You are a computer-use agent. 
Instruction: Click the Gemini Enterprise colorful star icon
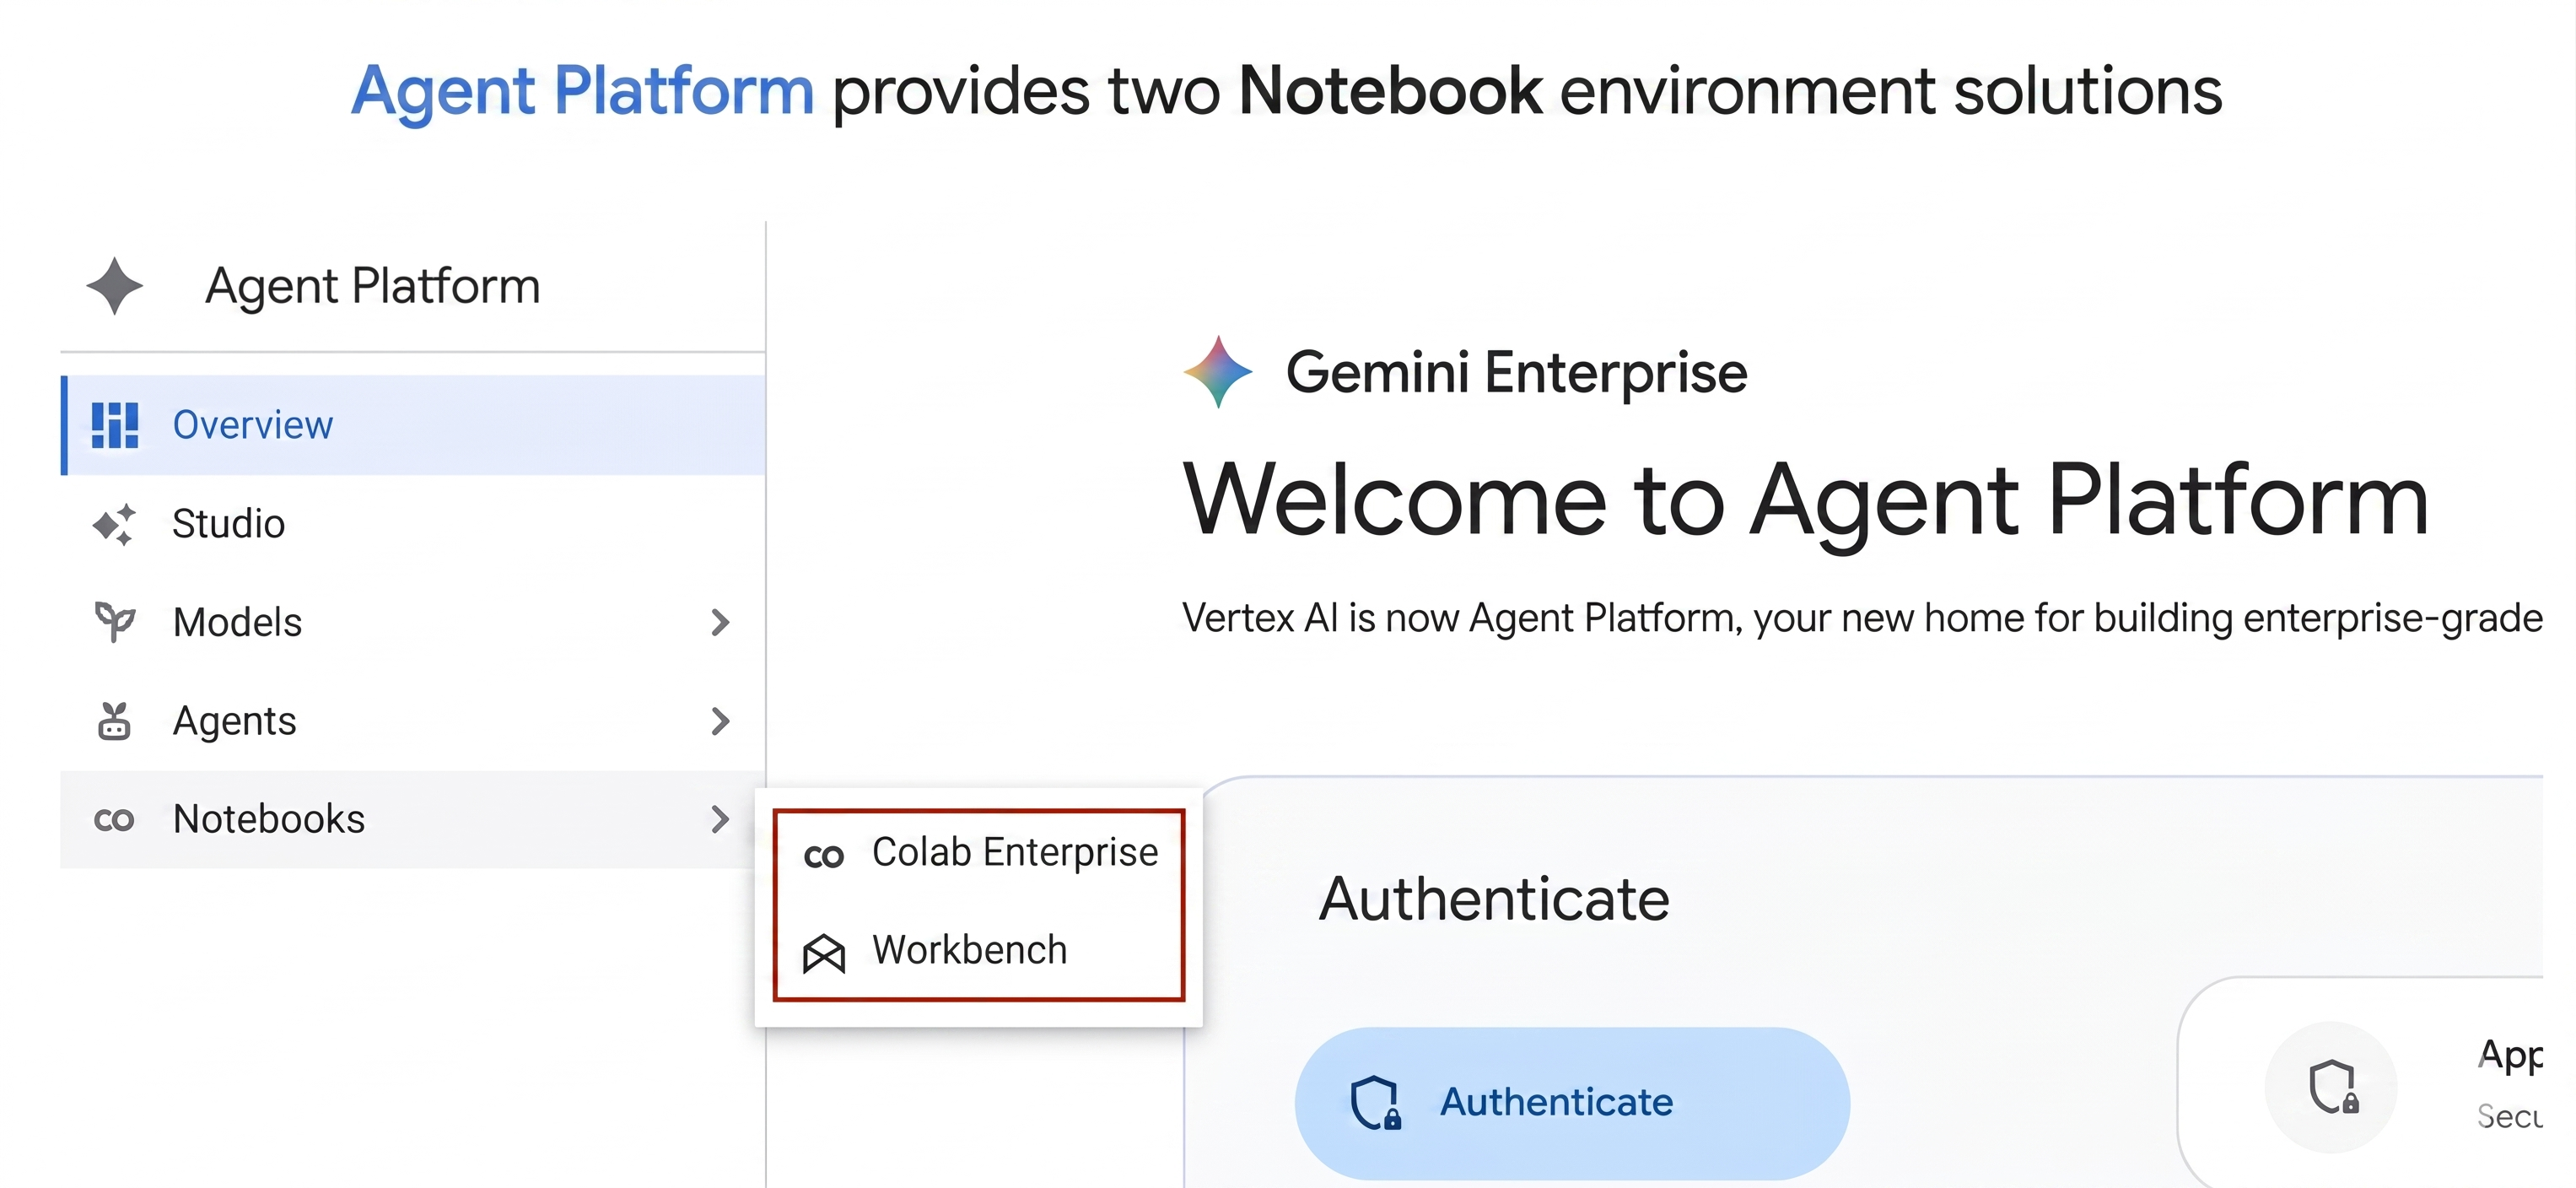[1218, 372]
